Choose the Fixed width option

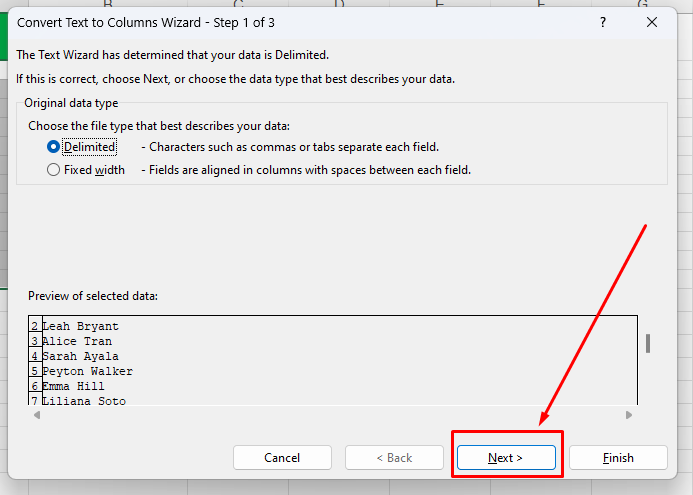click(53, 170)
